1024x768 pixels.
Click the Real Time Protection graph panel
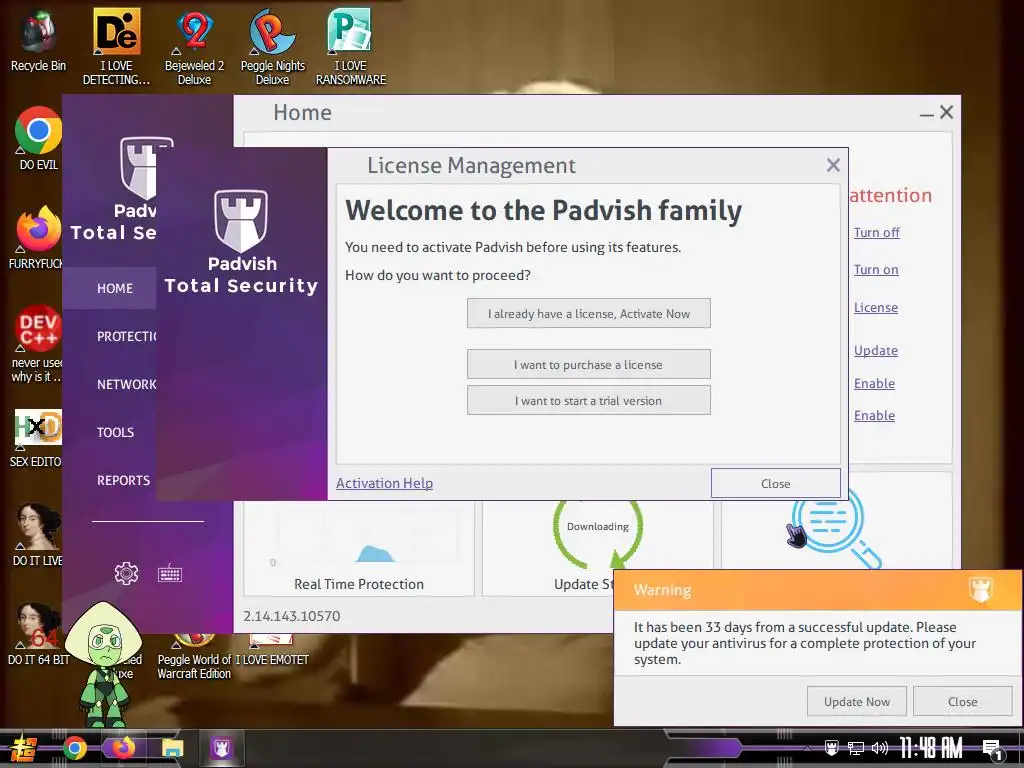(359, 549)
